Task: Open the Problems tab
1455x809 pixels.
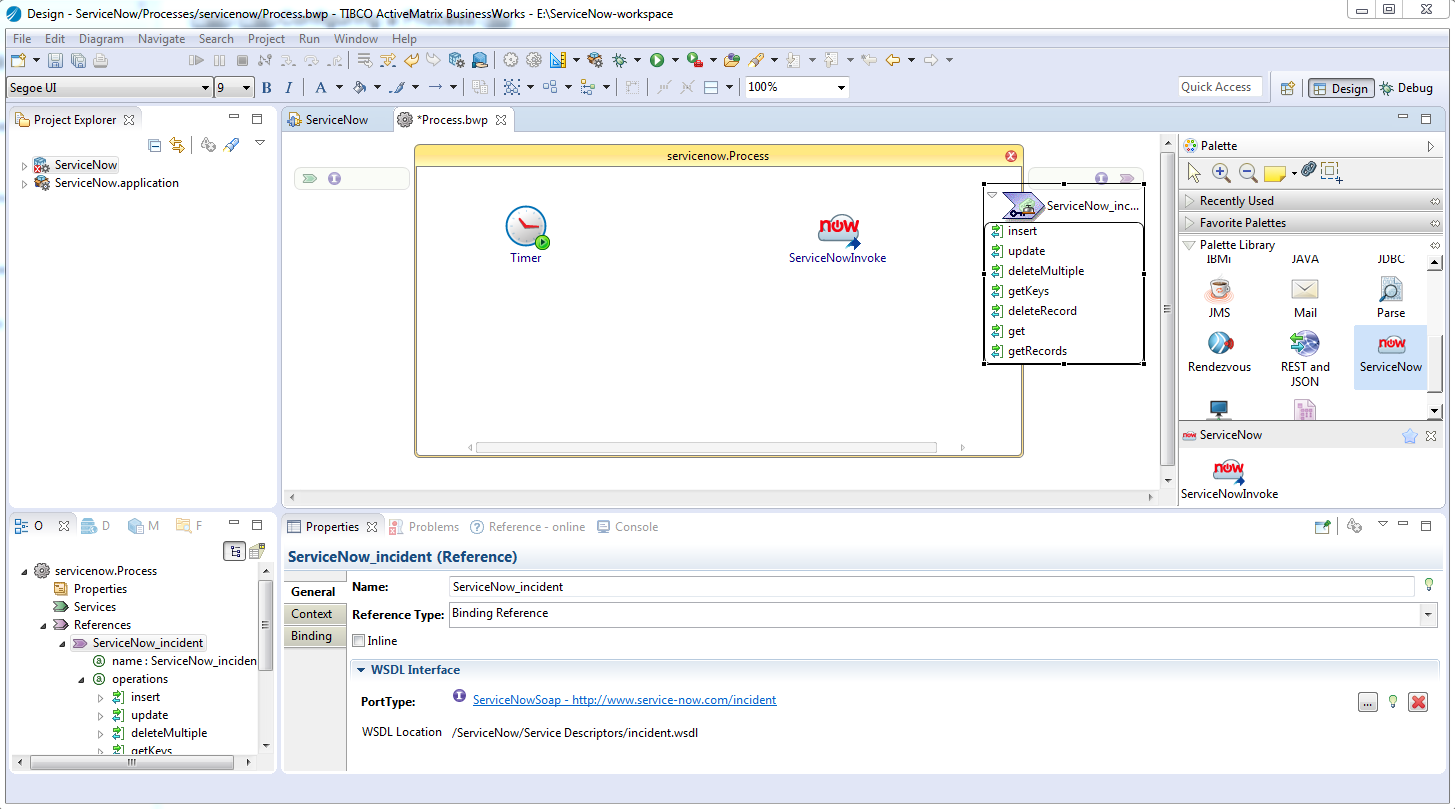Action: click(424, 527)
